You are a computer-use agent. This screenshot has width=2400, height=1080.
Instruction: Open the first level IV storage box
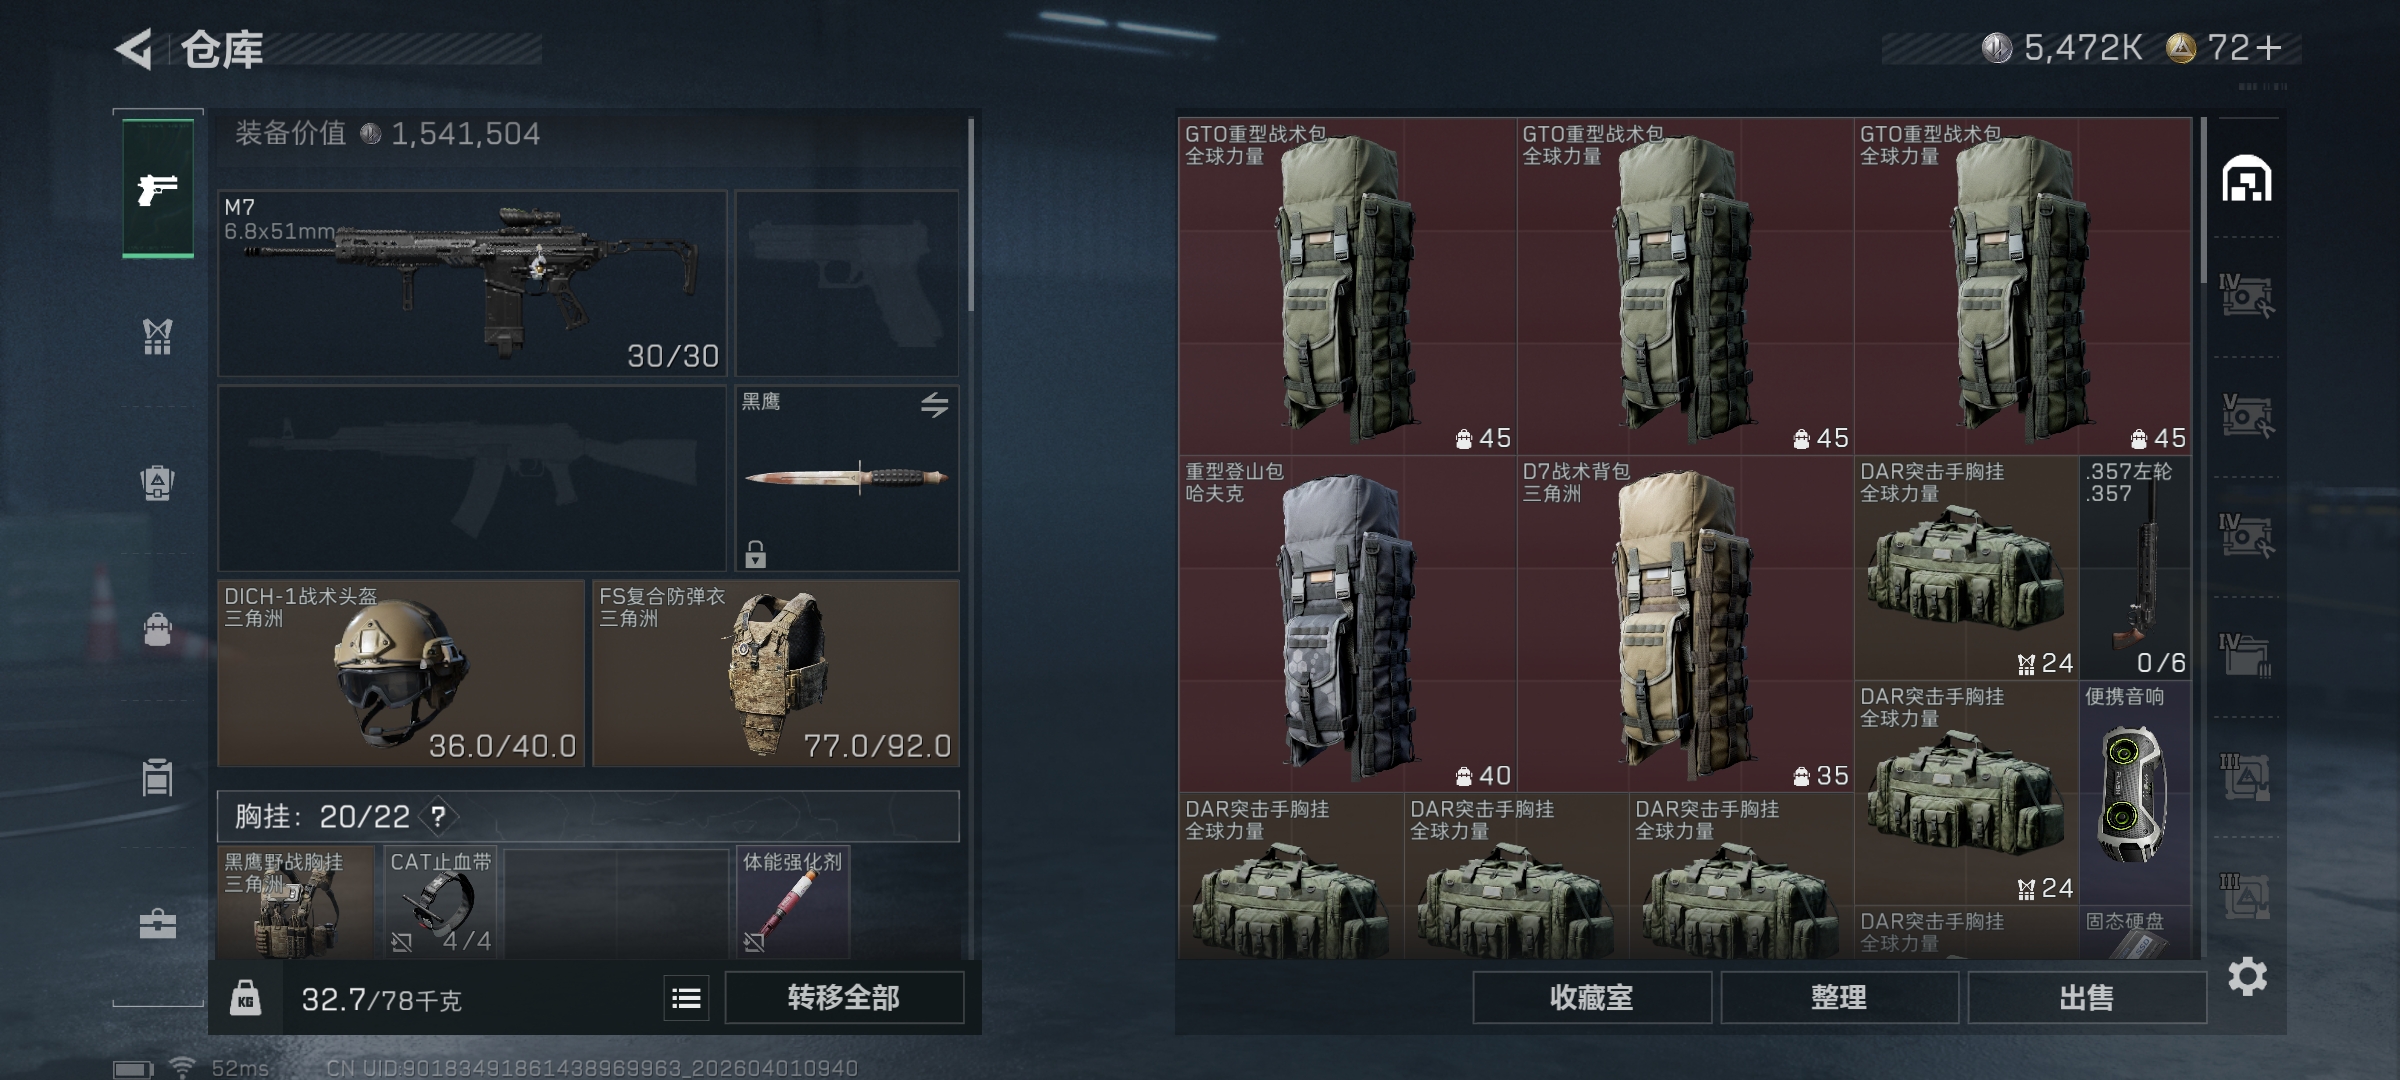click(2246, 296)
